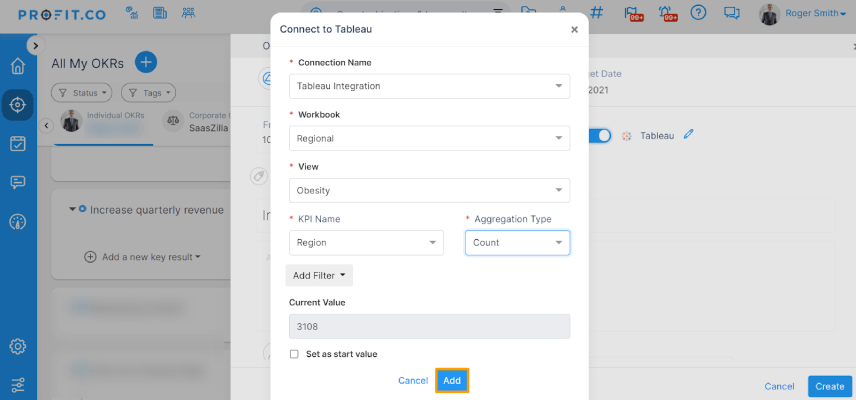Click the Increase quarterly revenue objective title
The image size is (856, 400).
point(157,210)
